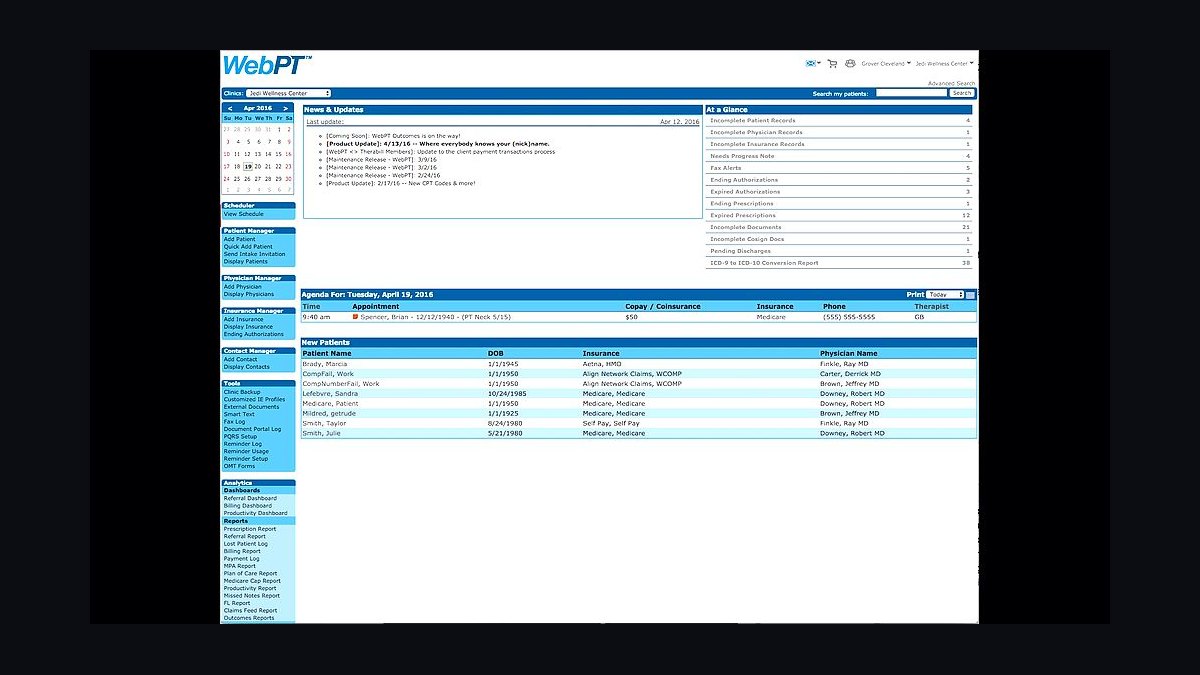Image resolution: width=1200 pixels, height=675 pixels.
Task: Click Quick Add Patient link
Action: pyautogui.click(x=247, y=247)
